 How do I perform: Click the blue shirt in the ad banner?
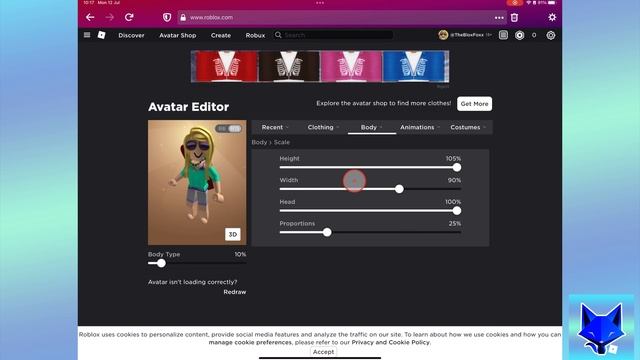click(x=413, y=66)
